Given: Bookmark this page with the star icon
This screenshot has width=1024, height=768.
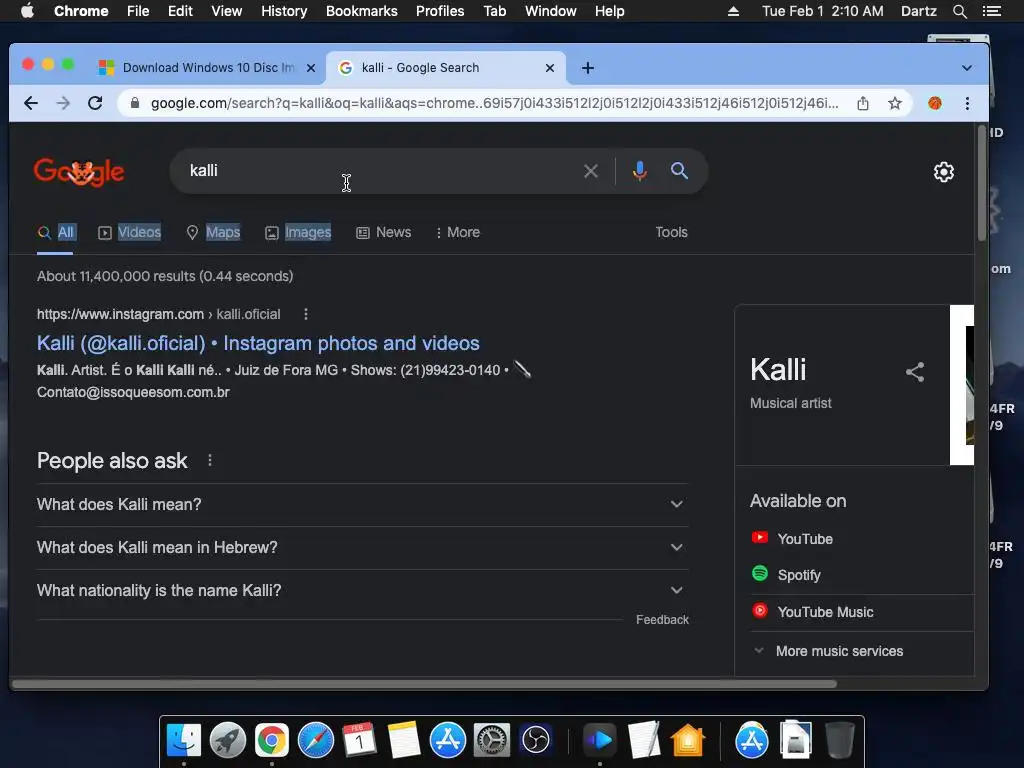Looking at the screenshot, I should click(x=895, y=103).
